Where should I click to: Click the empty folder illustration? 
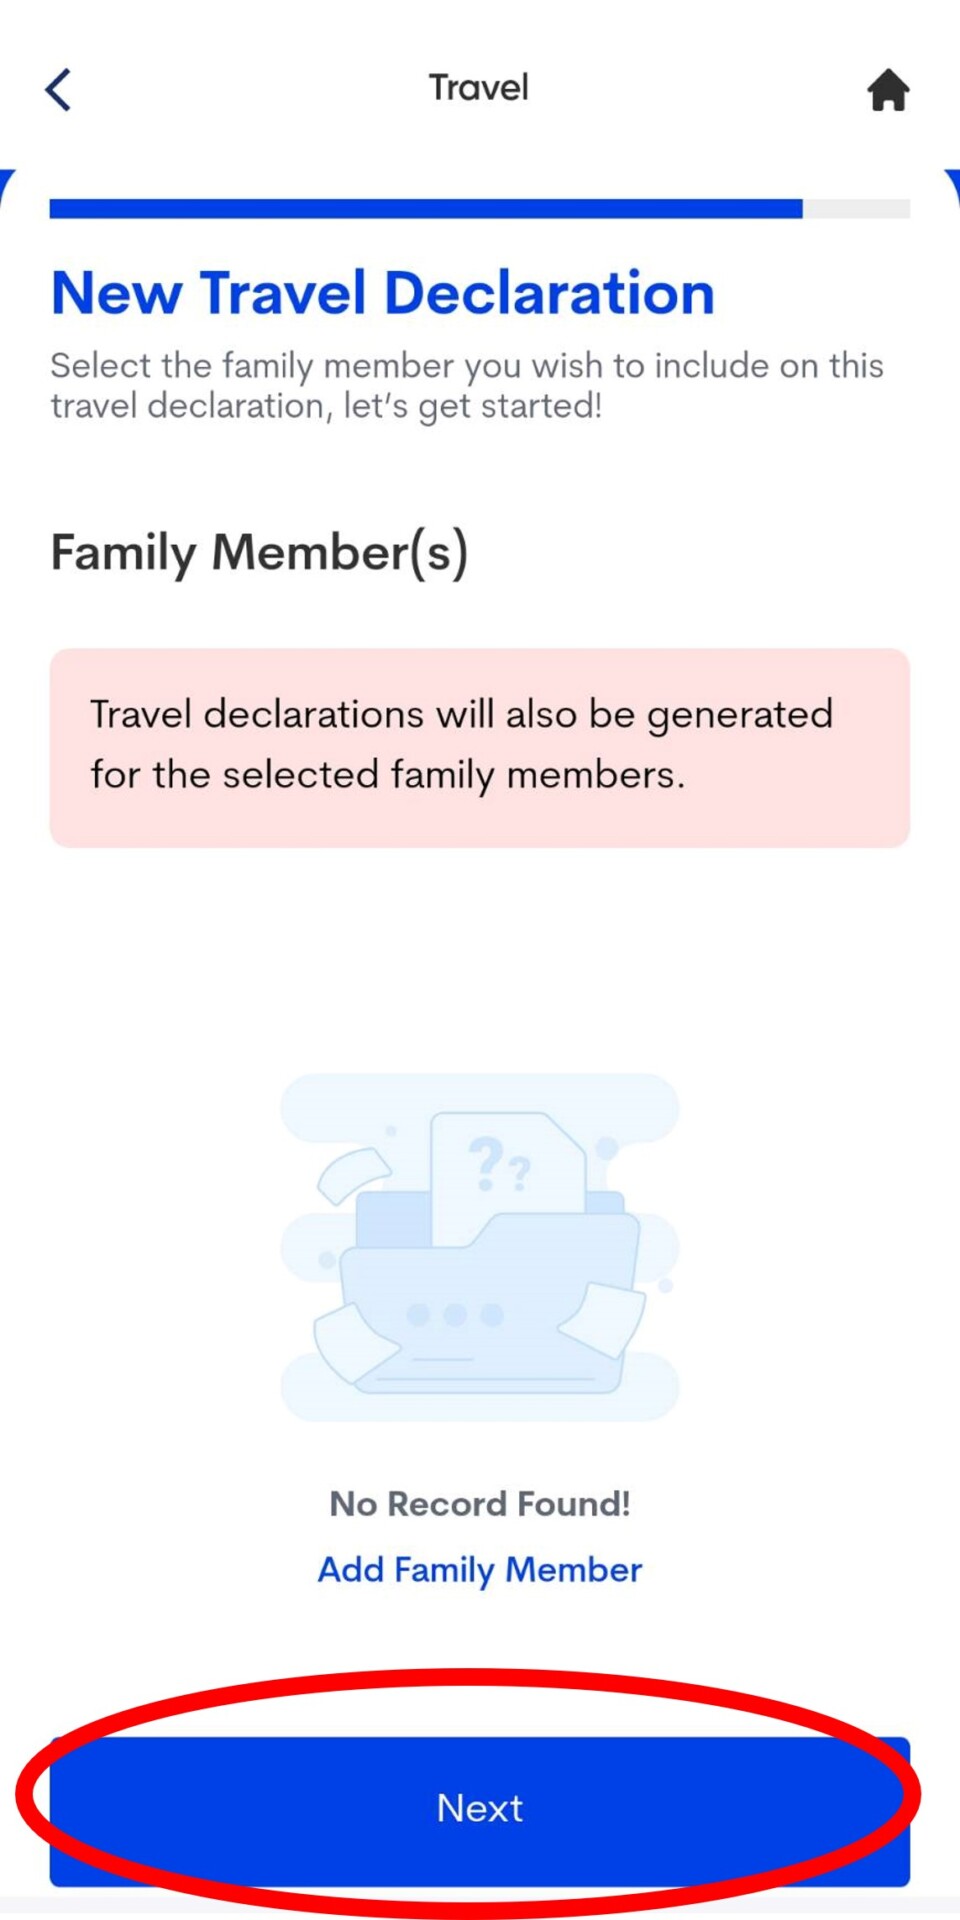point(480,1300)
